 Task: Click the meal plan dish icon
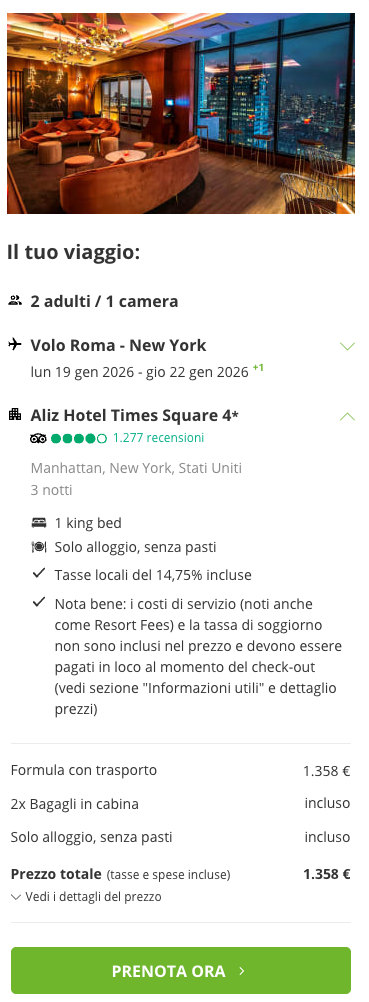pos(39,547)
